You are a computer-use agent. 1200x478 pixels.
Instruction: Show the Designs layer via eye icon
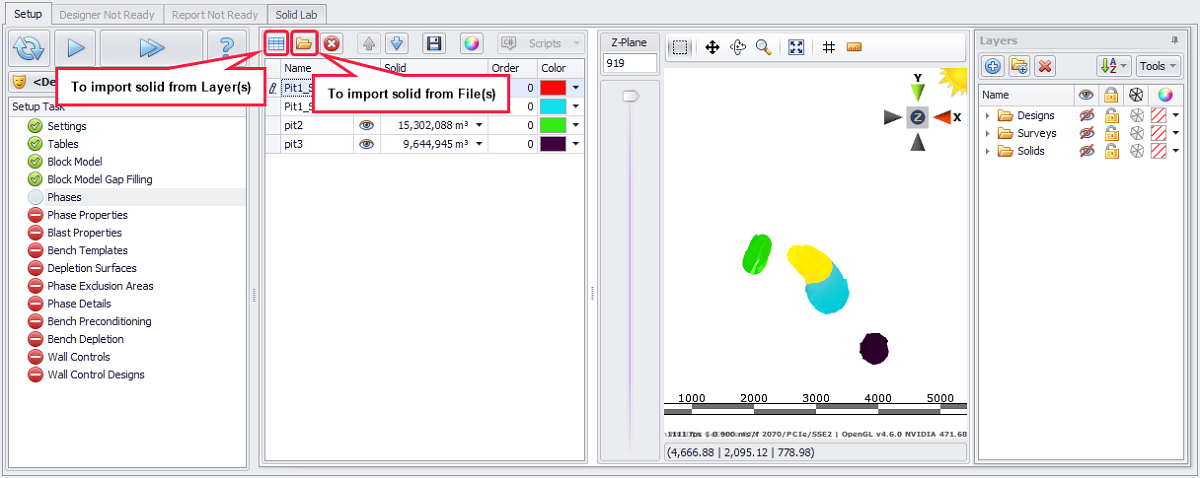[x=1086, y=115]
